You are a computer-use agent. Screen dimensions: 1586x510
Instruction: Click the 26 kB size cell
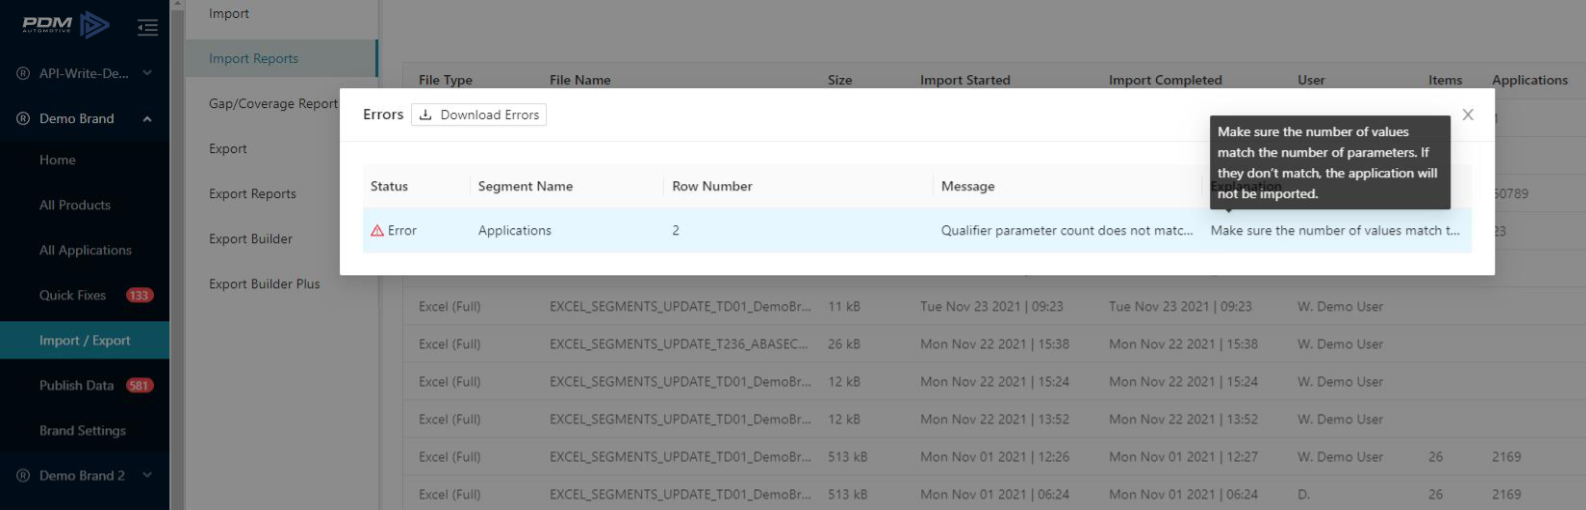coord(845,344)
